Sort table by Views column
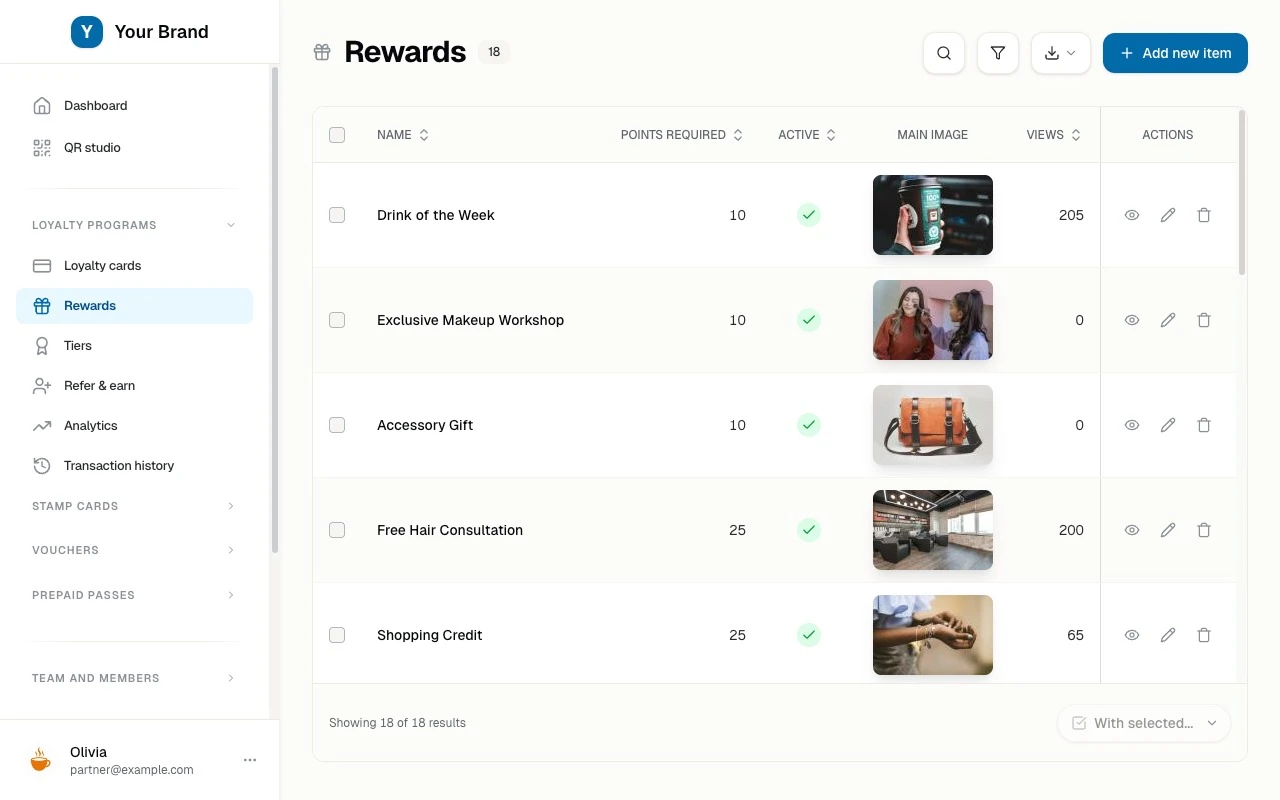Viewport: 1280px width, 800px height. tap(1054, 135)
